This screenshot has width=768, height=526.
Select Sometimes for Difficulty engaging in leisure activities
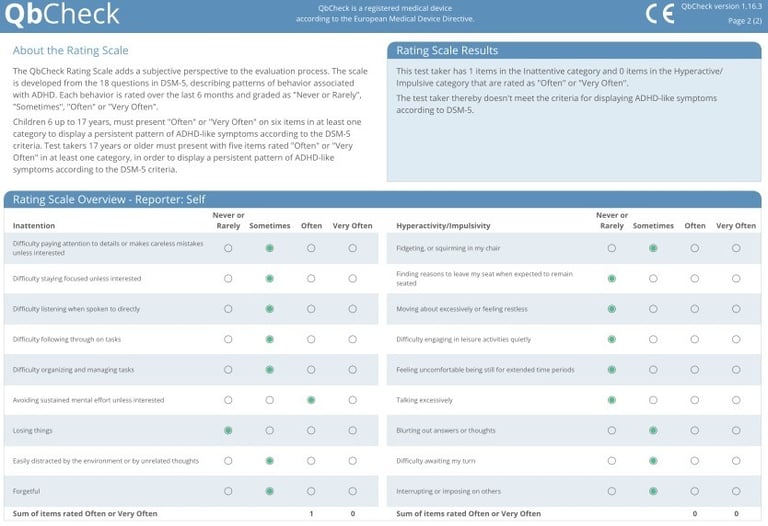653,339
